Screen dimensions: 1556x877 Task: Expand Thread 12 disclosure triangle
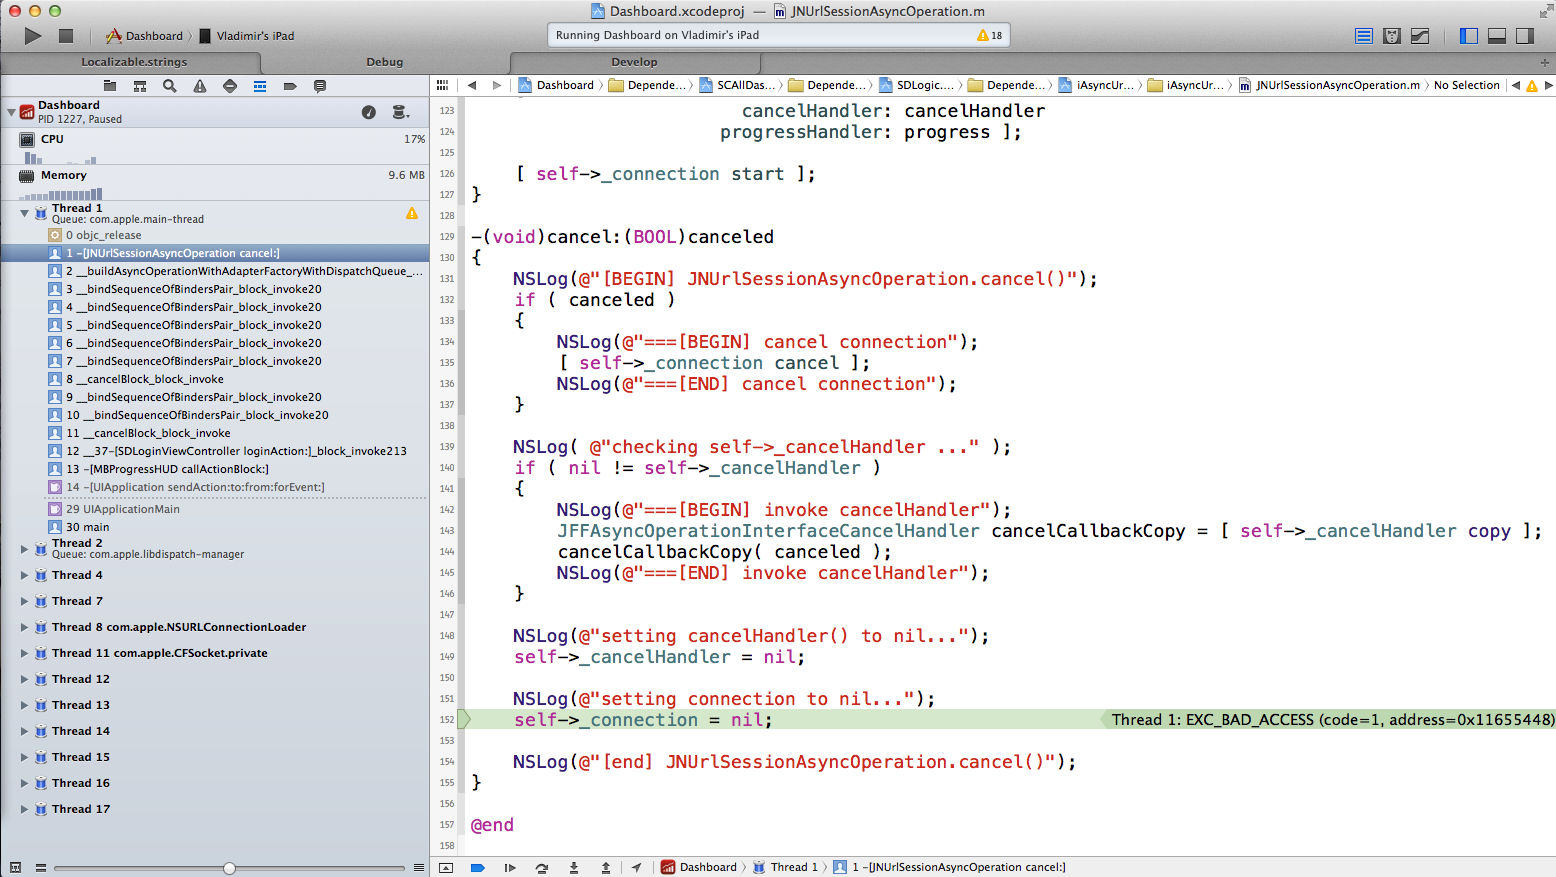point(25,679)
